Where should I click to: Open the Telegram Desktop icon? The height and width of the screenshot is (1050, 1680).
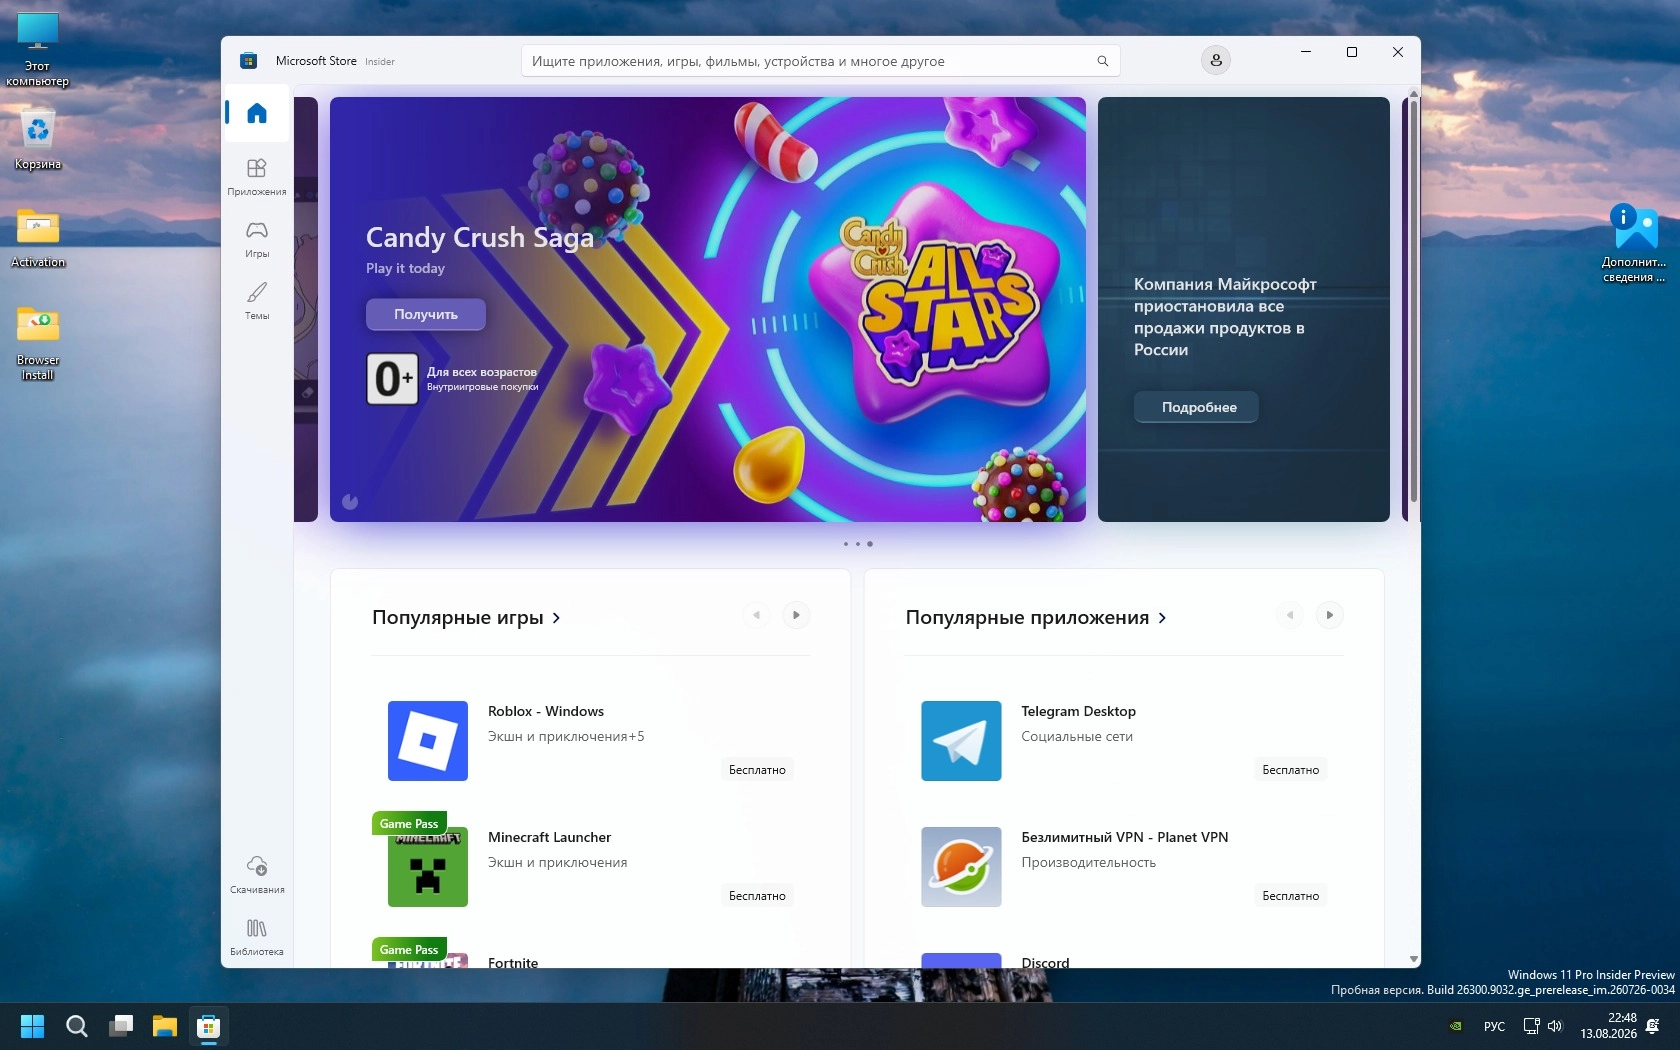click(x=961, y=741)
